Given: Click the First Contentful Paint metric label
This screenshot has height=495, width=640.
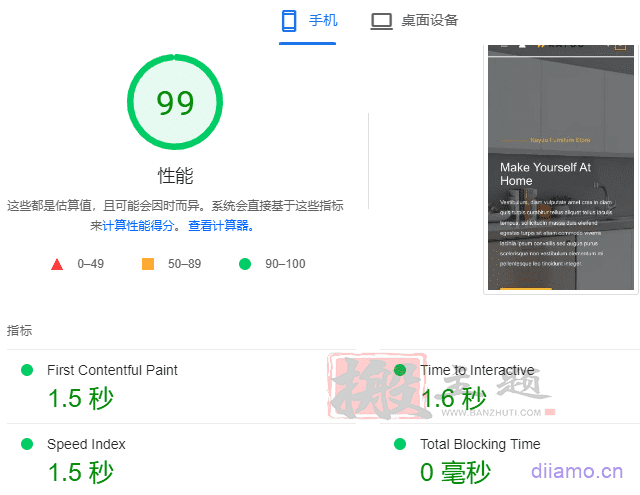Looking at the screenshot, I should tap(112, 370).
